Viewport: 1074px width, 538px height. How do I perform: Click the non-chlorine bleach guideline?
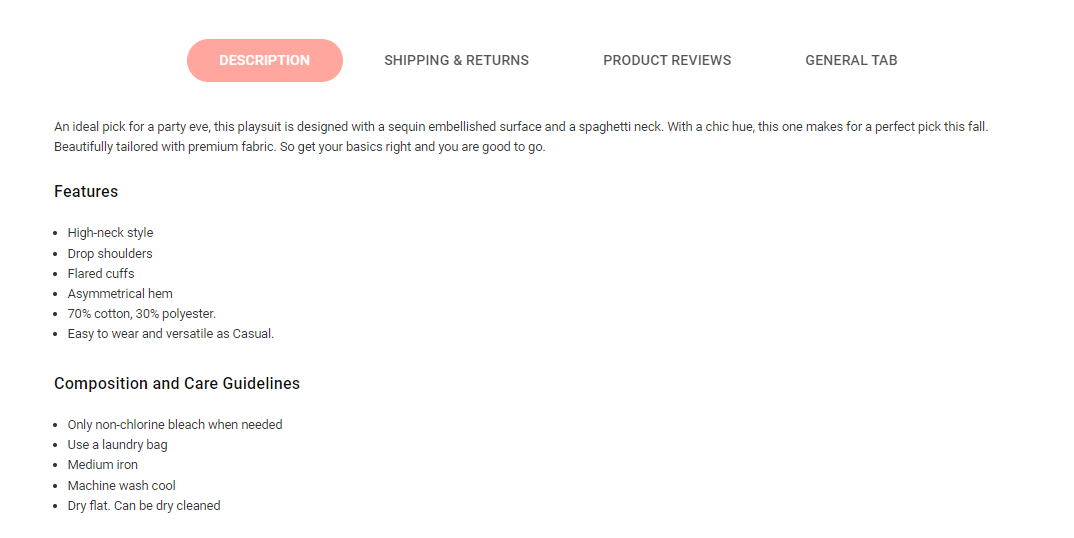pyautogui.click(x=175, y=425)
